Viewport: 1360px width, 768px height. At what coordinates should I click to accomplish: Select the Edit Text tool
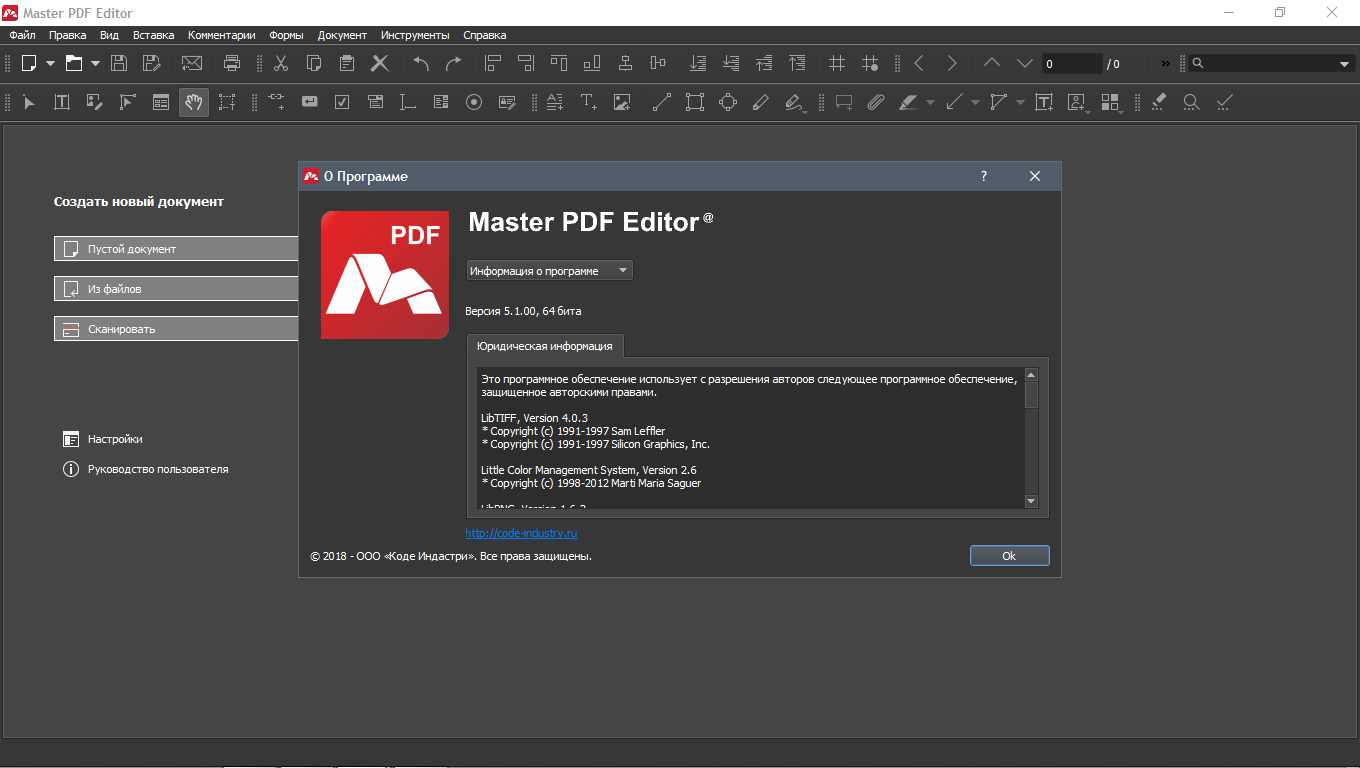point(62,102)
